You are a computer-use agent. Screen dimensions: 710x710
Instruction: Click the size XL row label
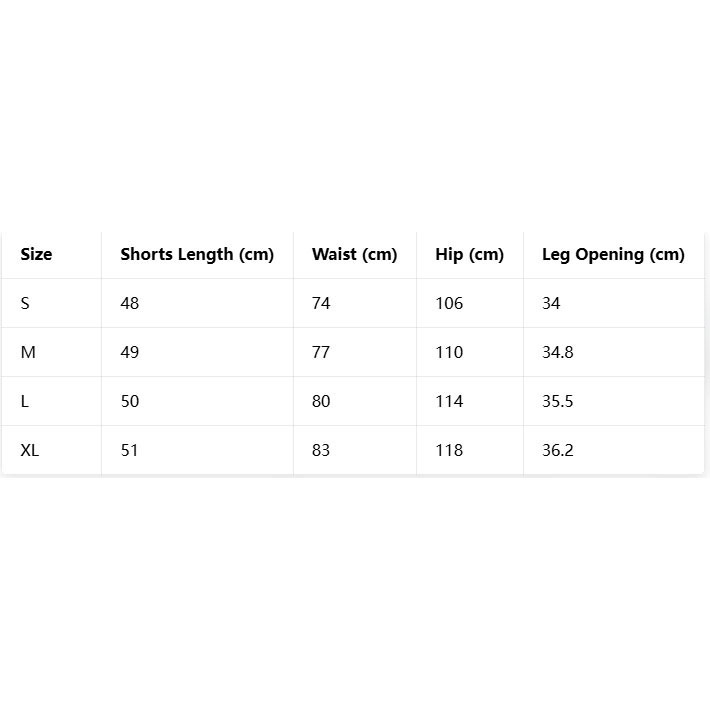click(30, 450)
